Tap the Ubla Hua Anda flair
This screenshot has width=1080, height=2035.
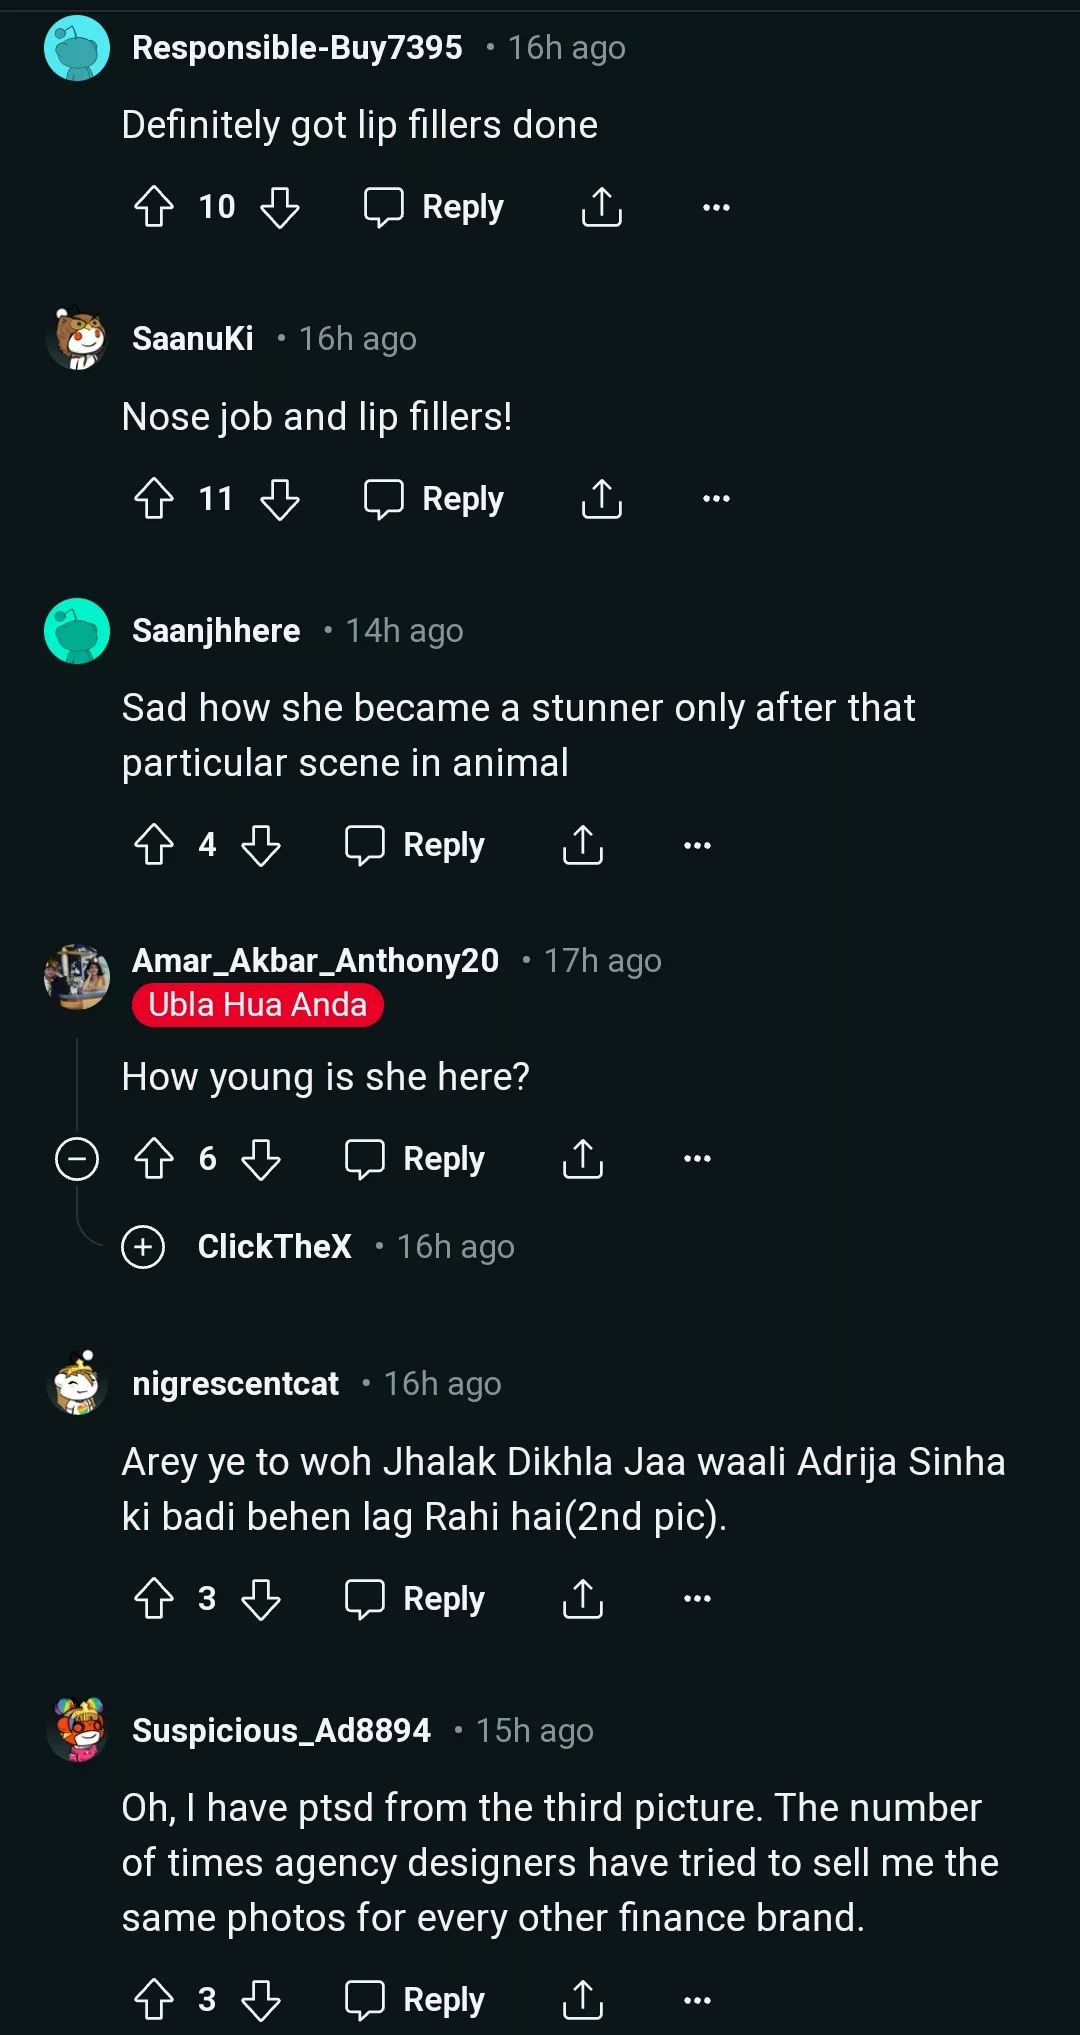tap(257, 1005)
